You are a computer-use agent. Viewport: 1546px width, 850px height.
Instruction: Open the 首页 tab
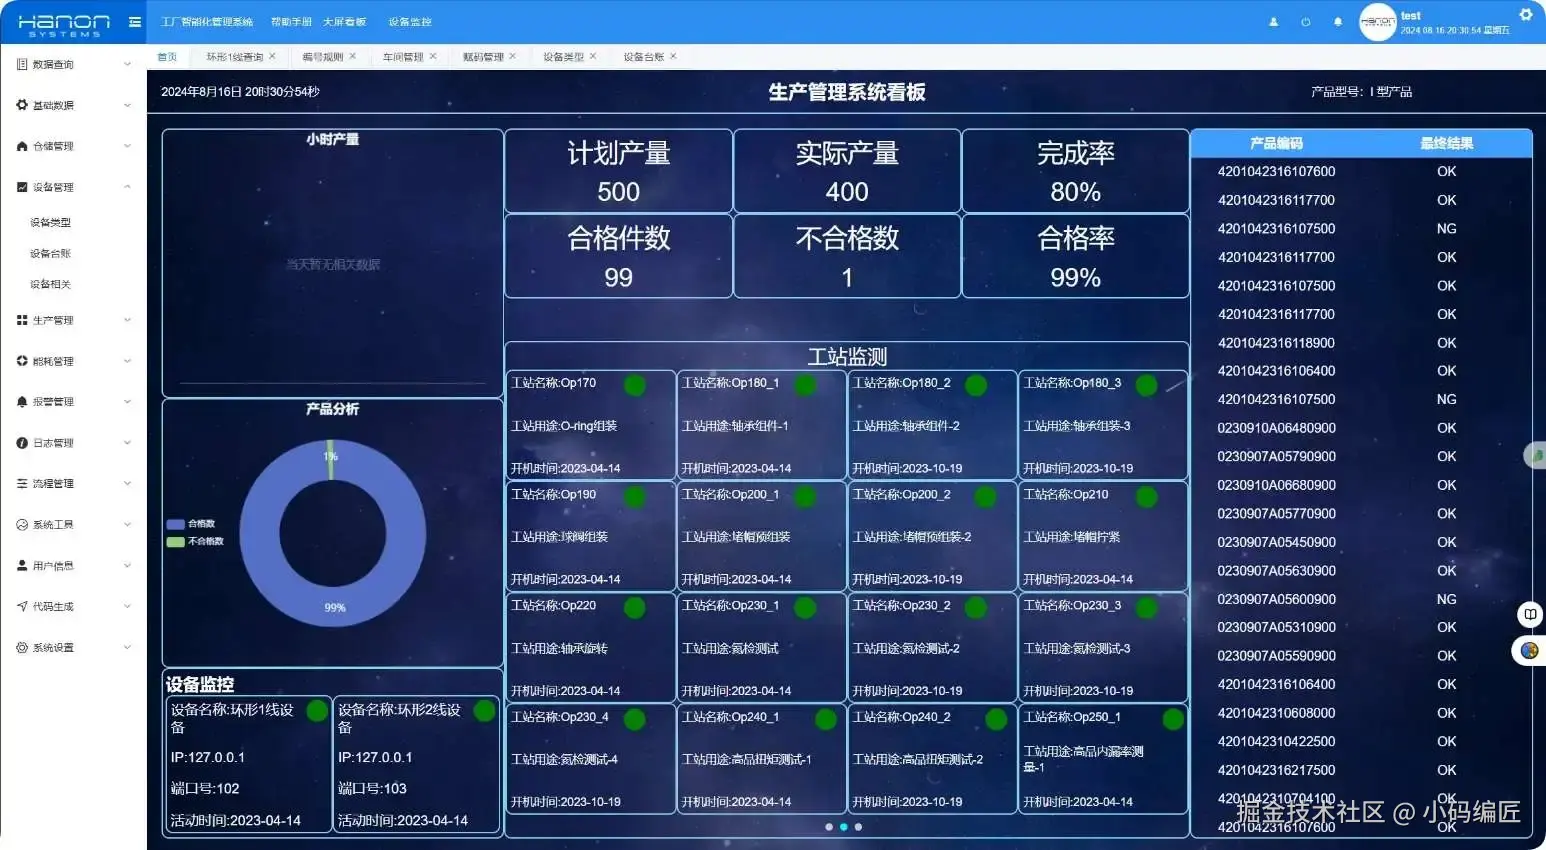tap(167, 57)
